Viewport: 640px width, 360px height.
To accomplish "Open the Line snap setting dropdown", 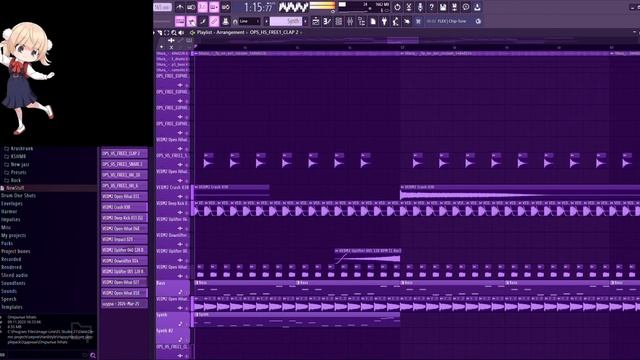I will 249,21.
